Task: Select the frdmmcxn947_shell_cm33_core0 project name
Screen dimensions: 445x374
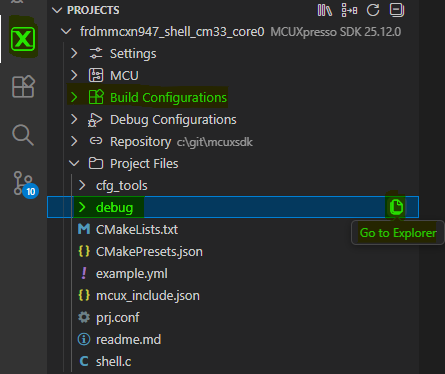Action: [172, 32]
